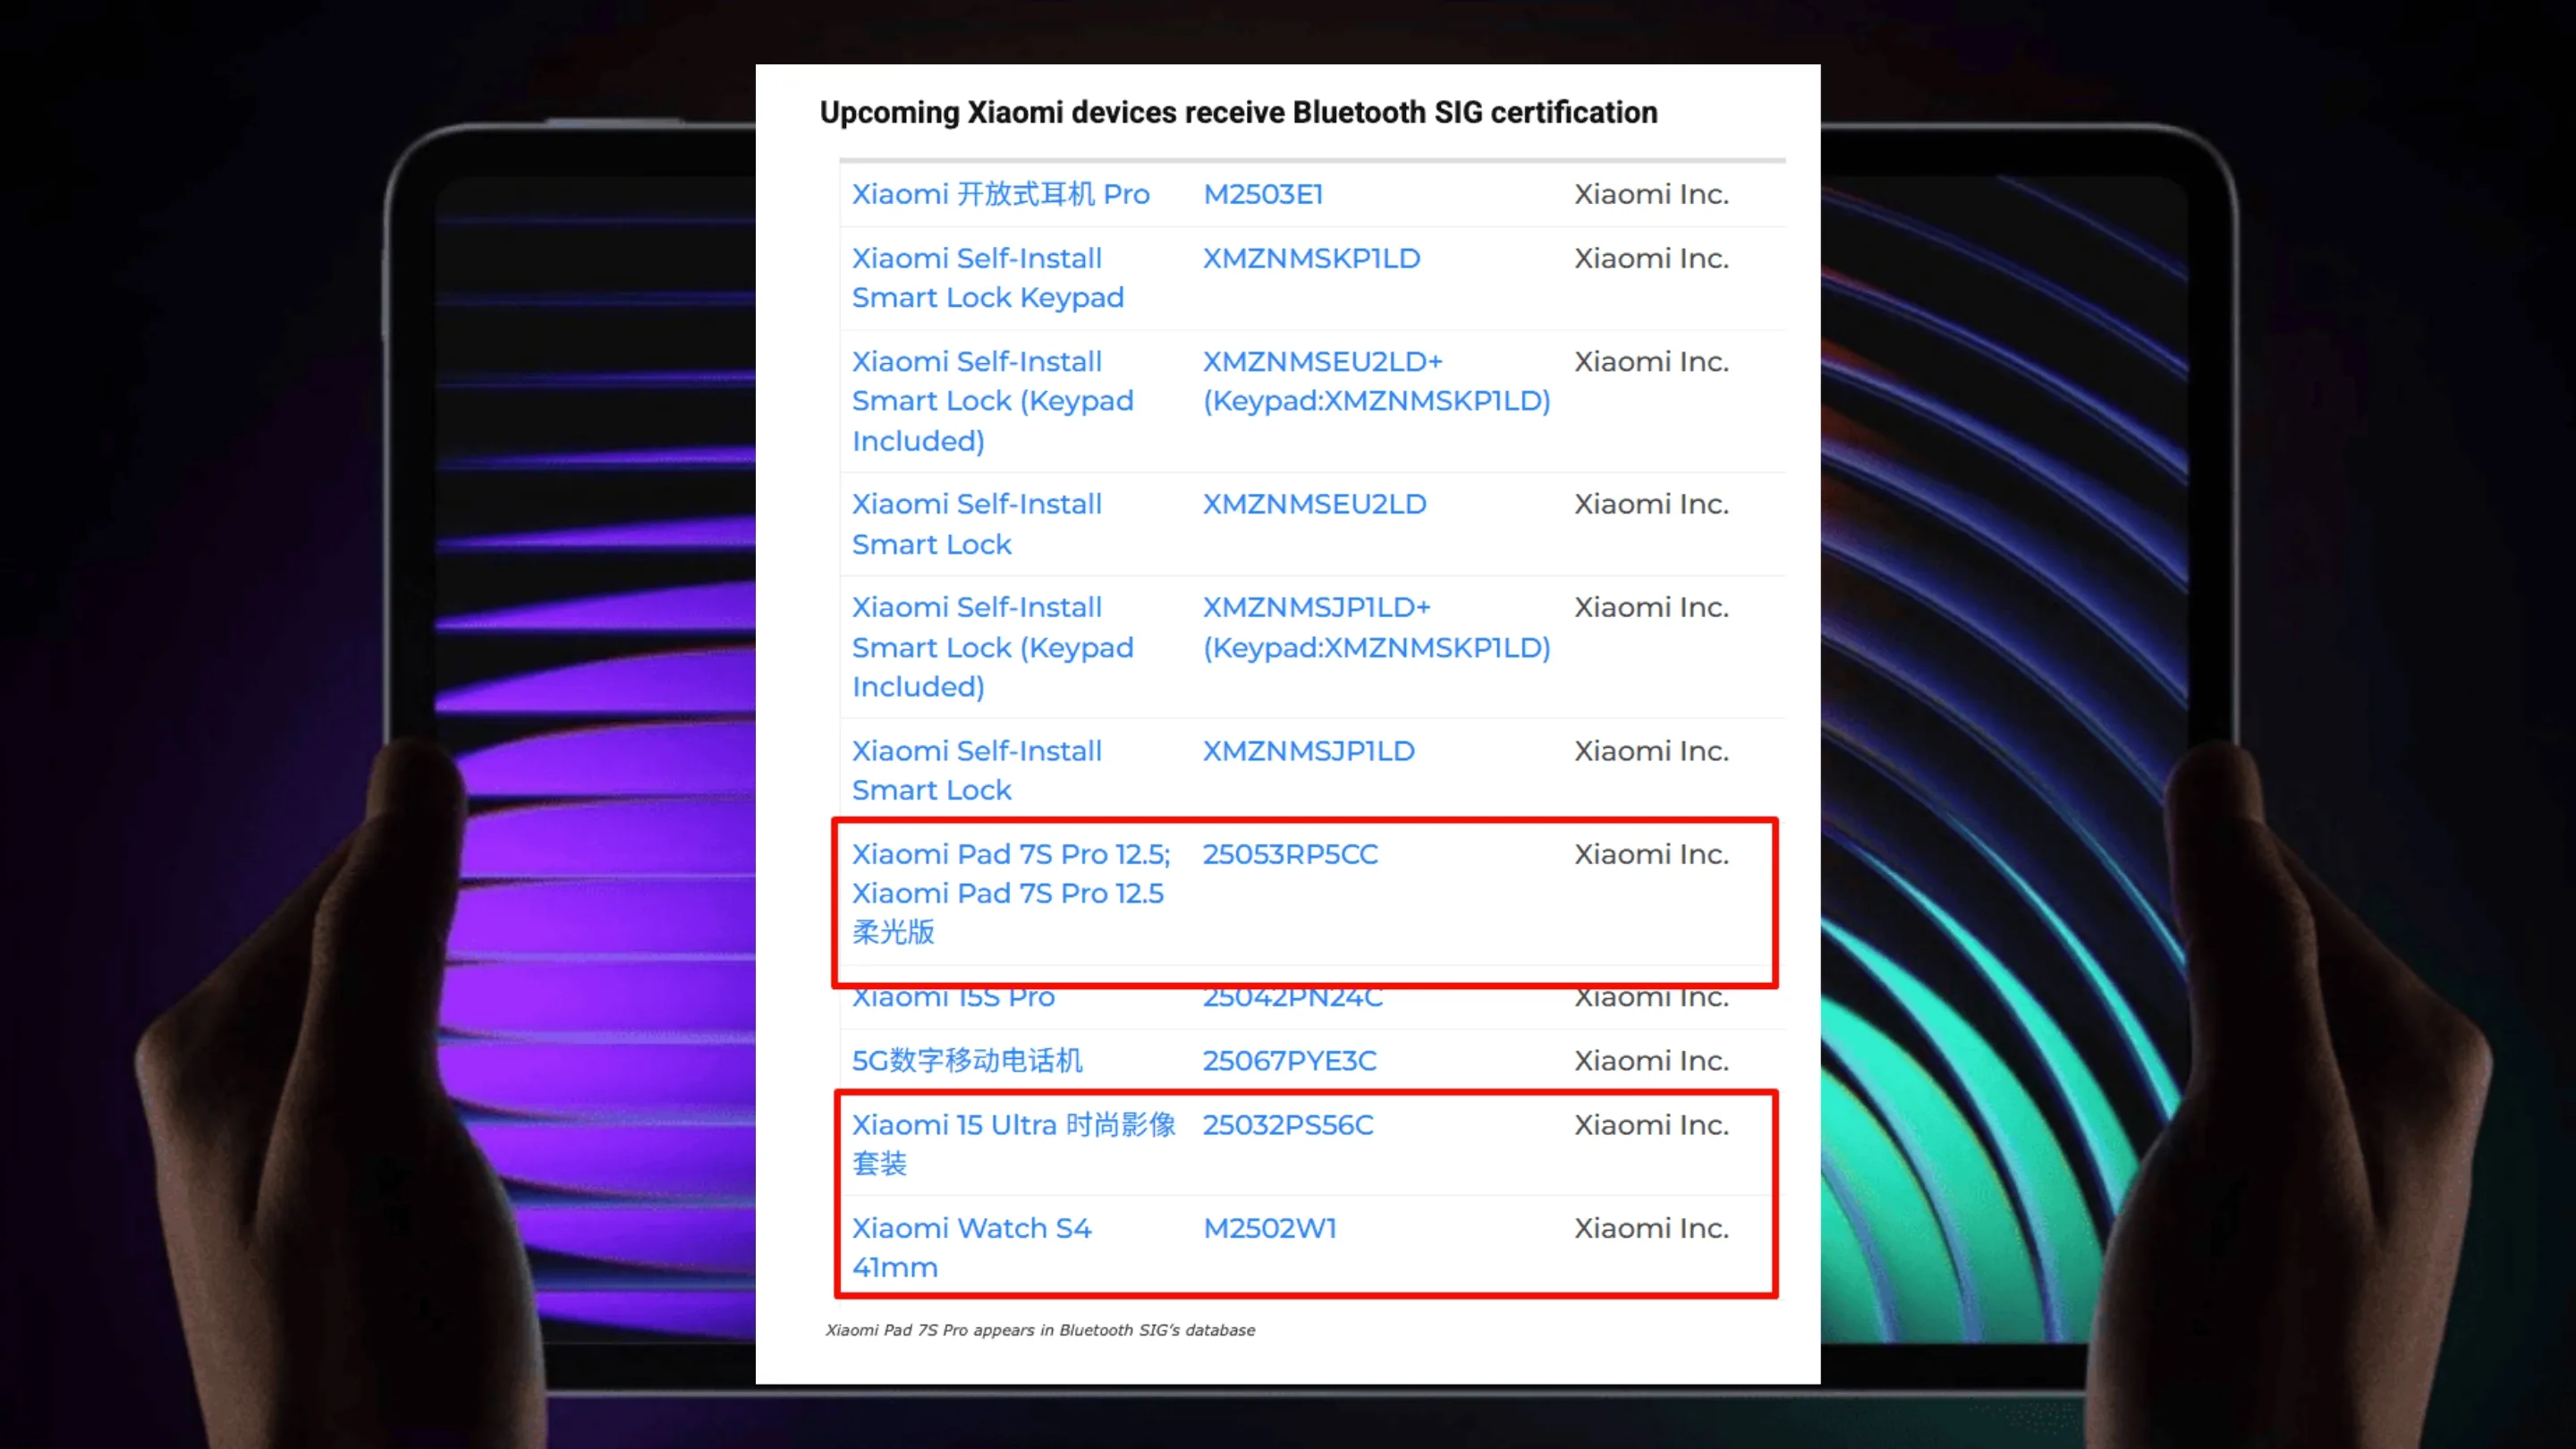Viewport: 2576px width, 1449px height.
Task: Open the Xiaomi Pad 7S Pro 12.5 link
Action: 1011,893
